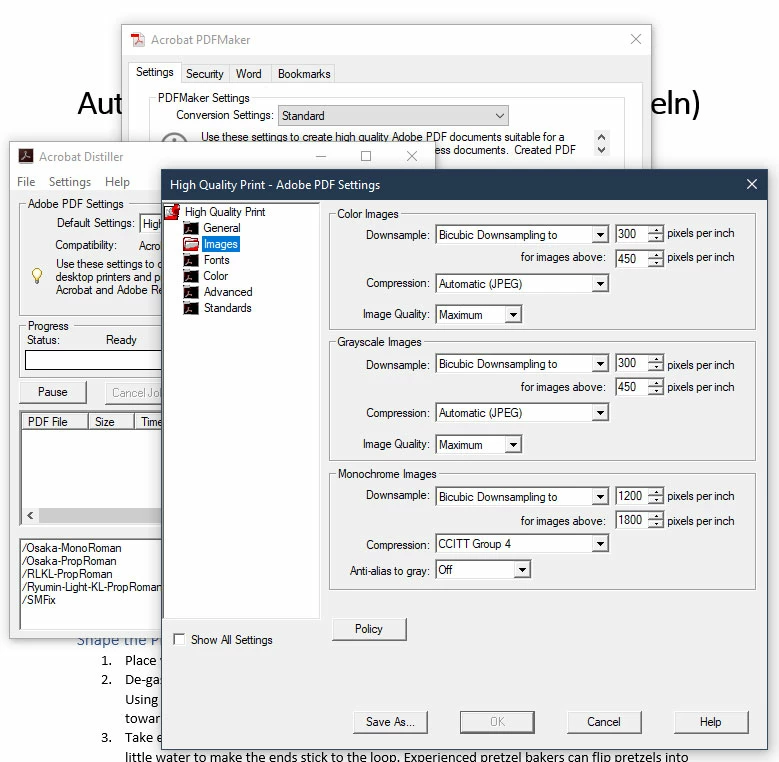Image resolution: width=779 pixels, height=762 pixels.
Task: Close the Acrobat Distiller window
Action: point(412,156)
